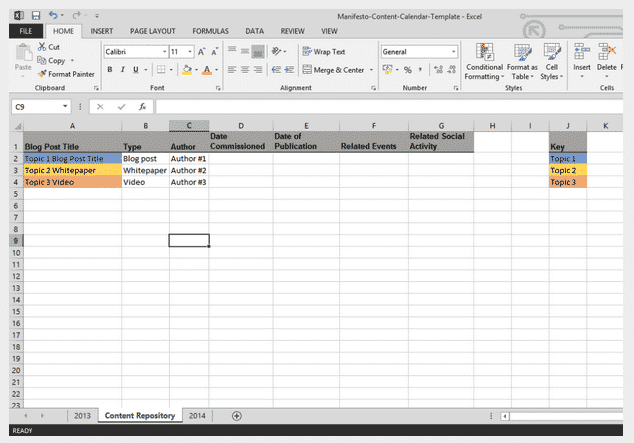634x443 pixels.
Task: Switch to FORMULAS ribbon tab
Action: [x=210, y=31]
